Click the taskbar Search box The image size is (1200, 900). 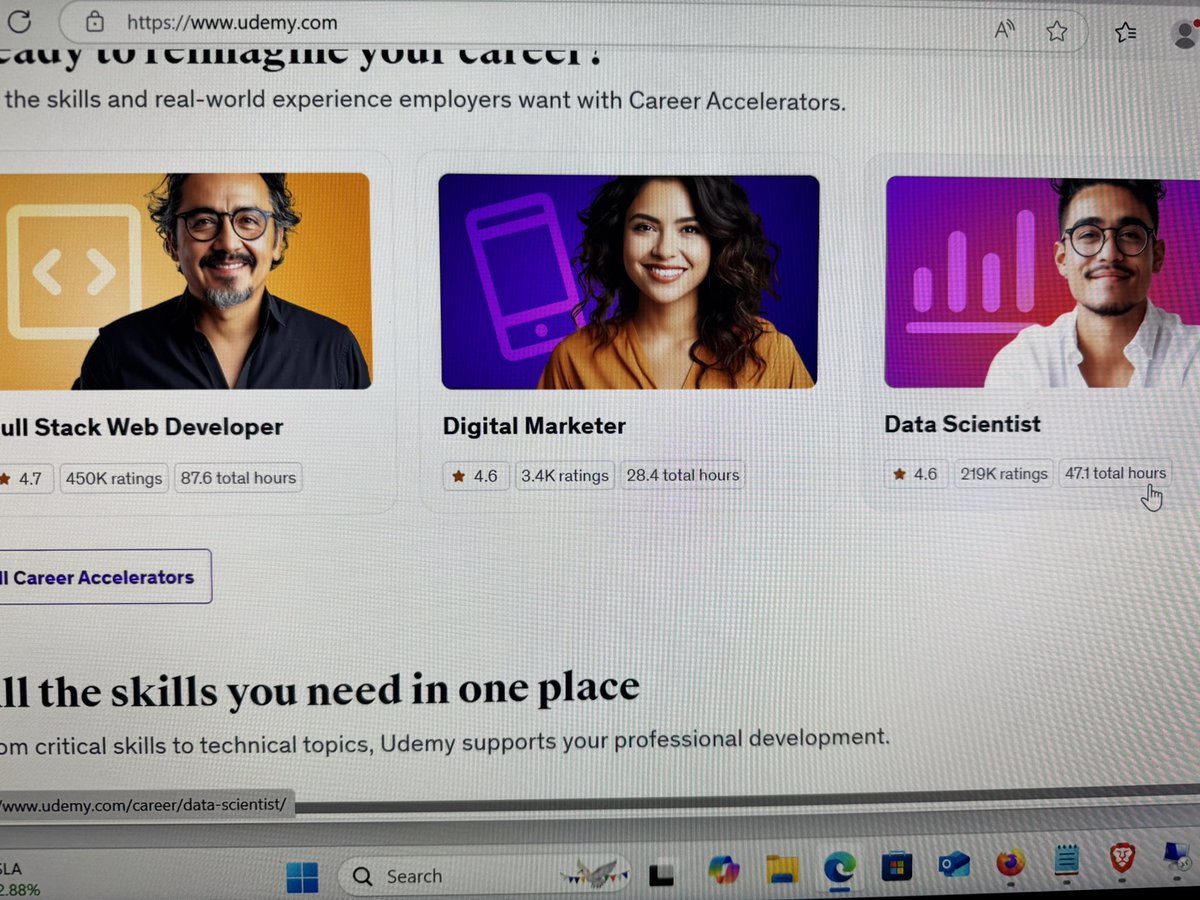pyautogui.click(x=484, y=877)
